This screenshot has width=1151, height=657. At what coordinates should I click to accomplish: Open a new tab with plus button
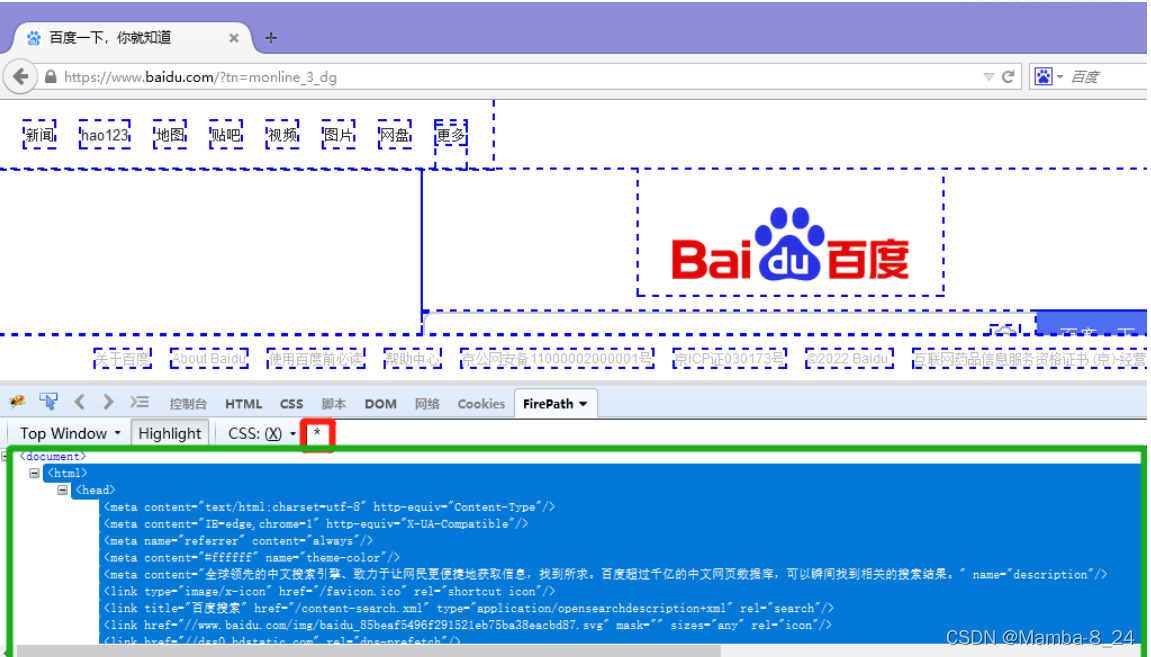click(271, 37)
